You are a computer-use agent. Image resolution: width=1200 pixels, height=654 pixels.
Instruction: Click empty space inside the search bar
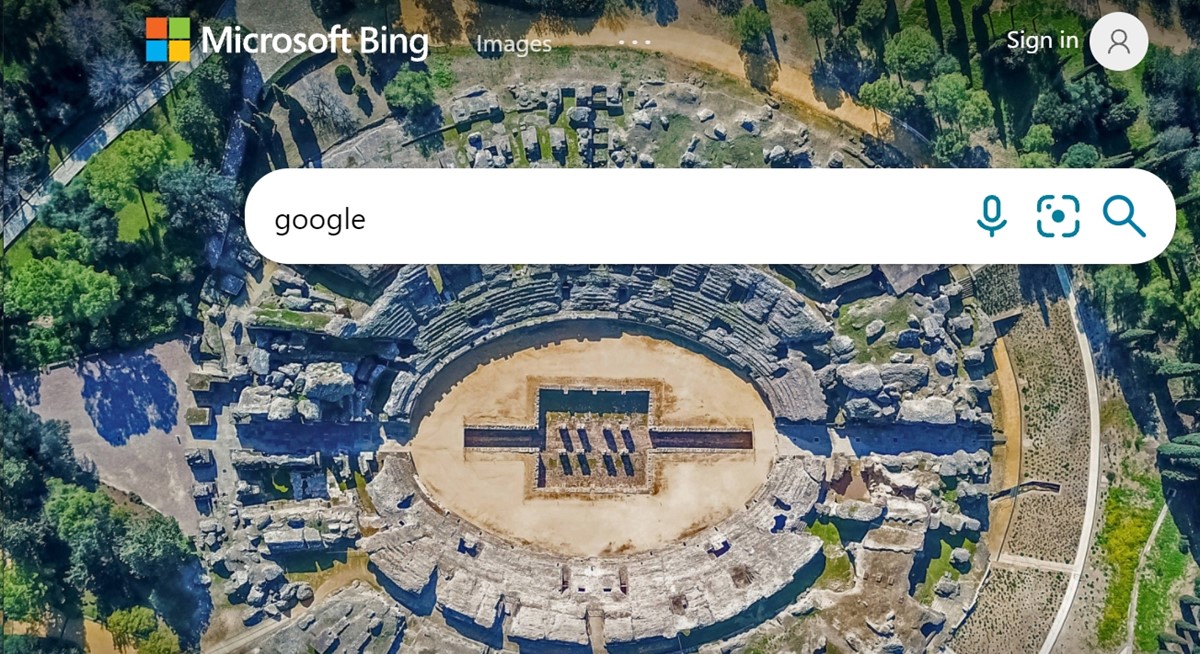click(x=660, y=216)
